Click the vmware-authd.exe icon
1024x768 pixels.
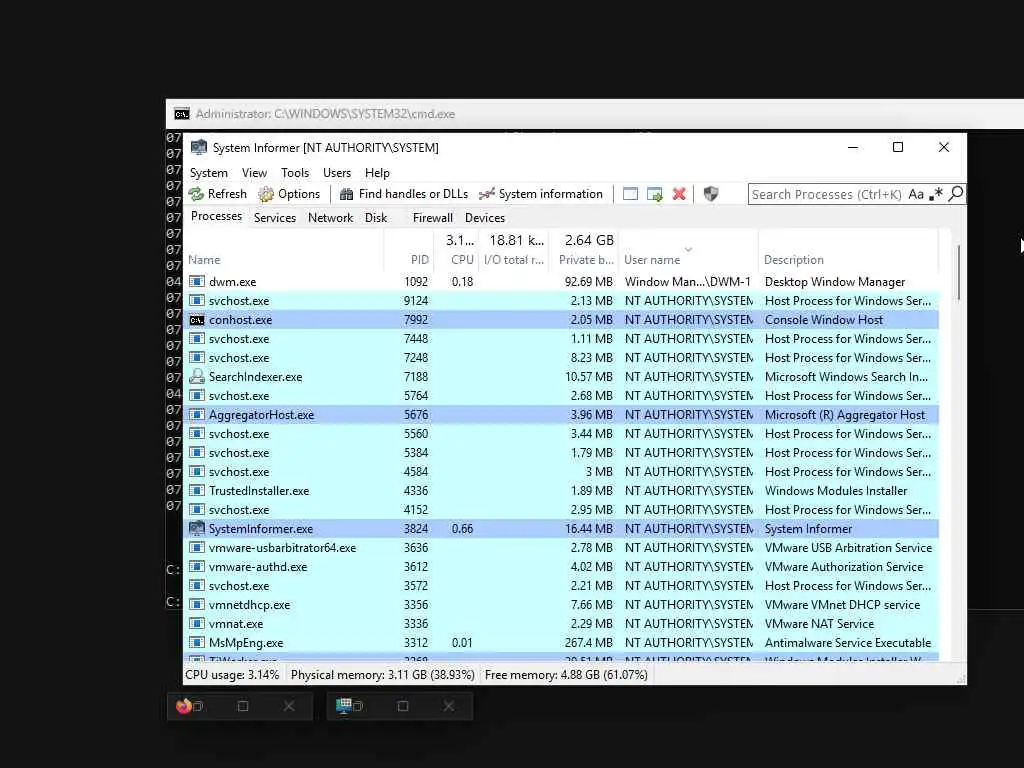coord(197,567)
